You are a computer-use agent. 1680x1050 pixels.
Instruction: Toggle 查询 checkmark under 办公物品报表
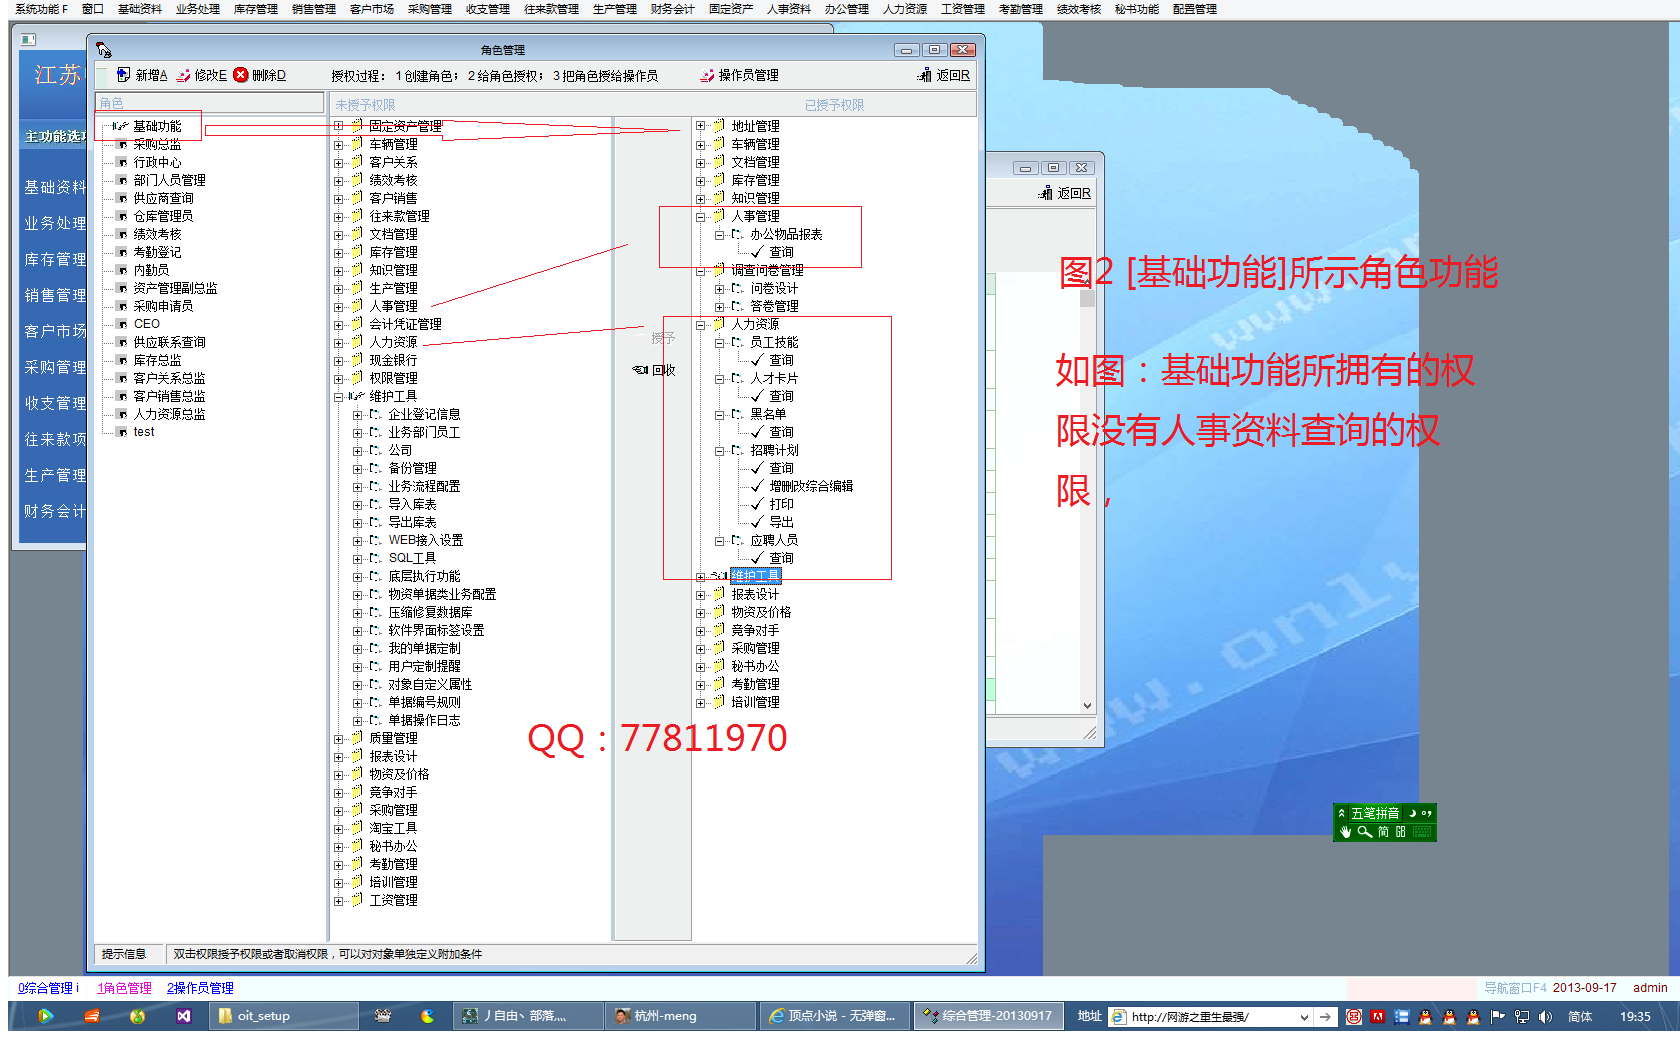[758, 252]
